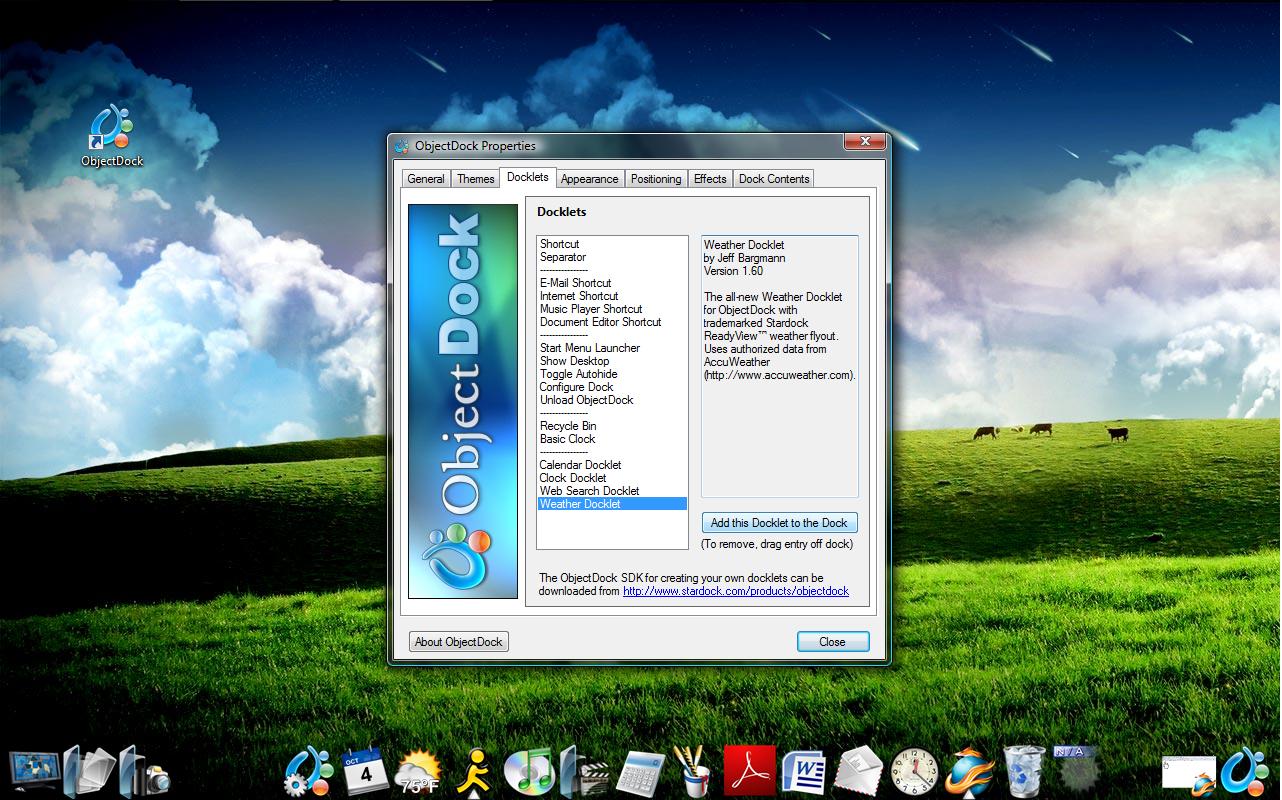Click the computer monitor icon in the dock
Screen dimensions: 1282x800
33,770
